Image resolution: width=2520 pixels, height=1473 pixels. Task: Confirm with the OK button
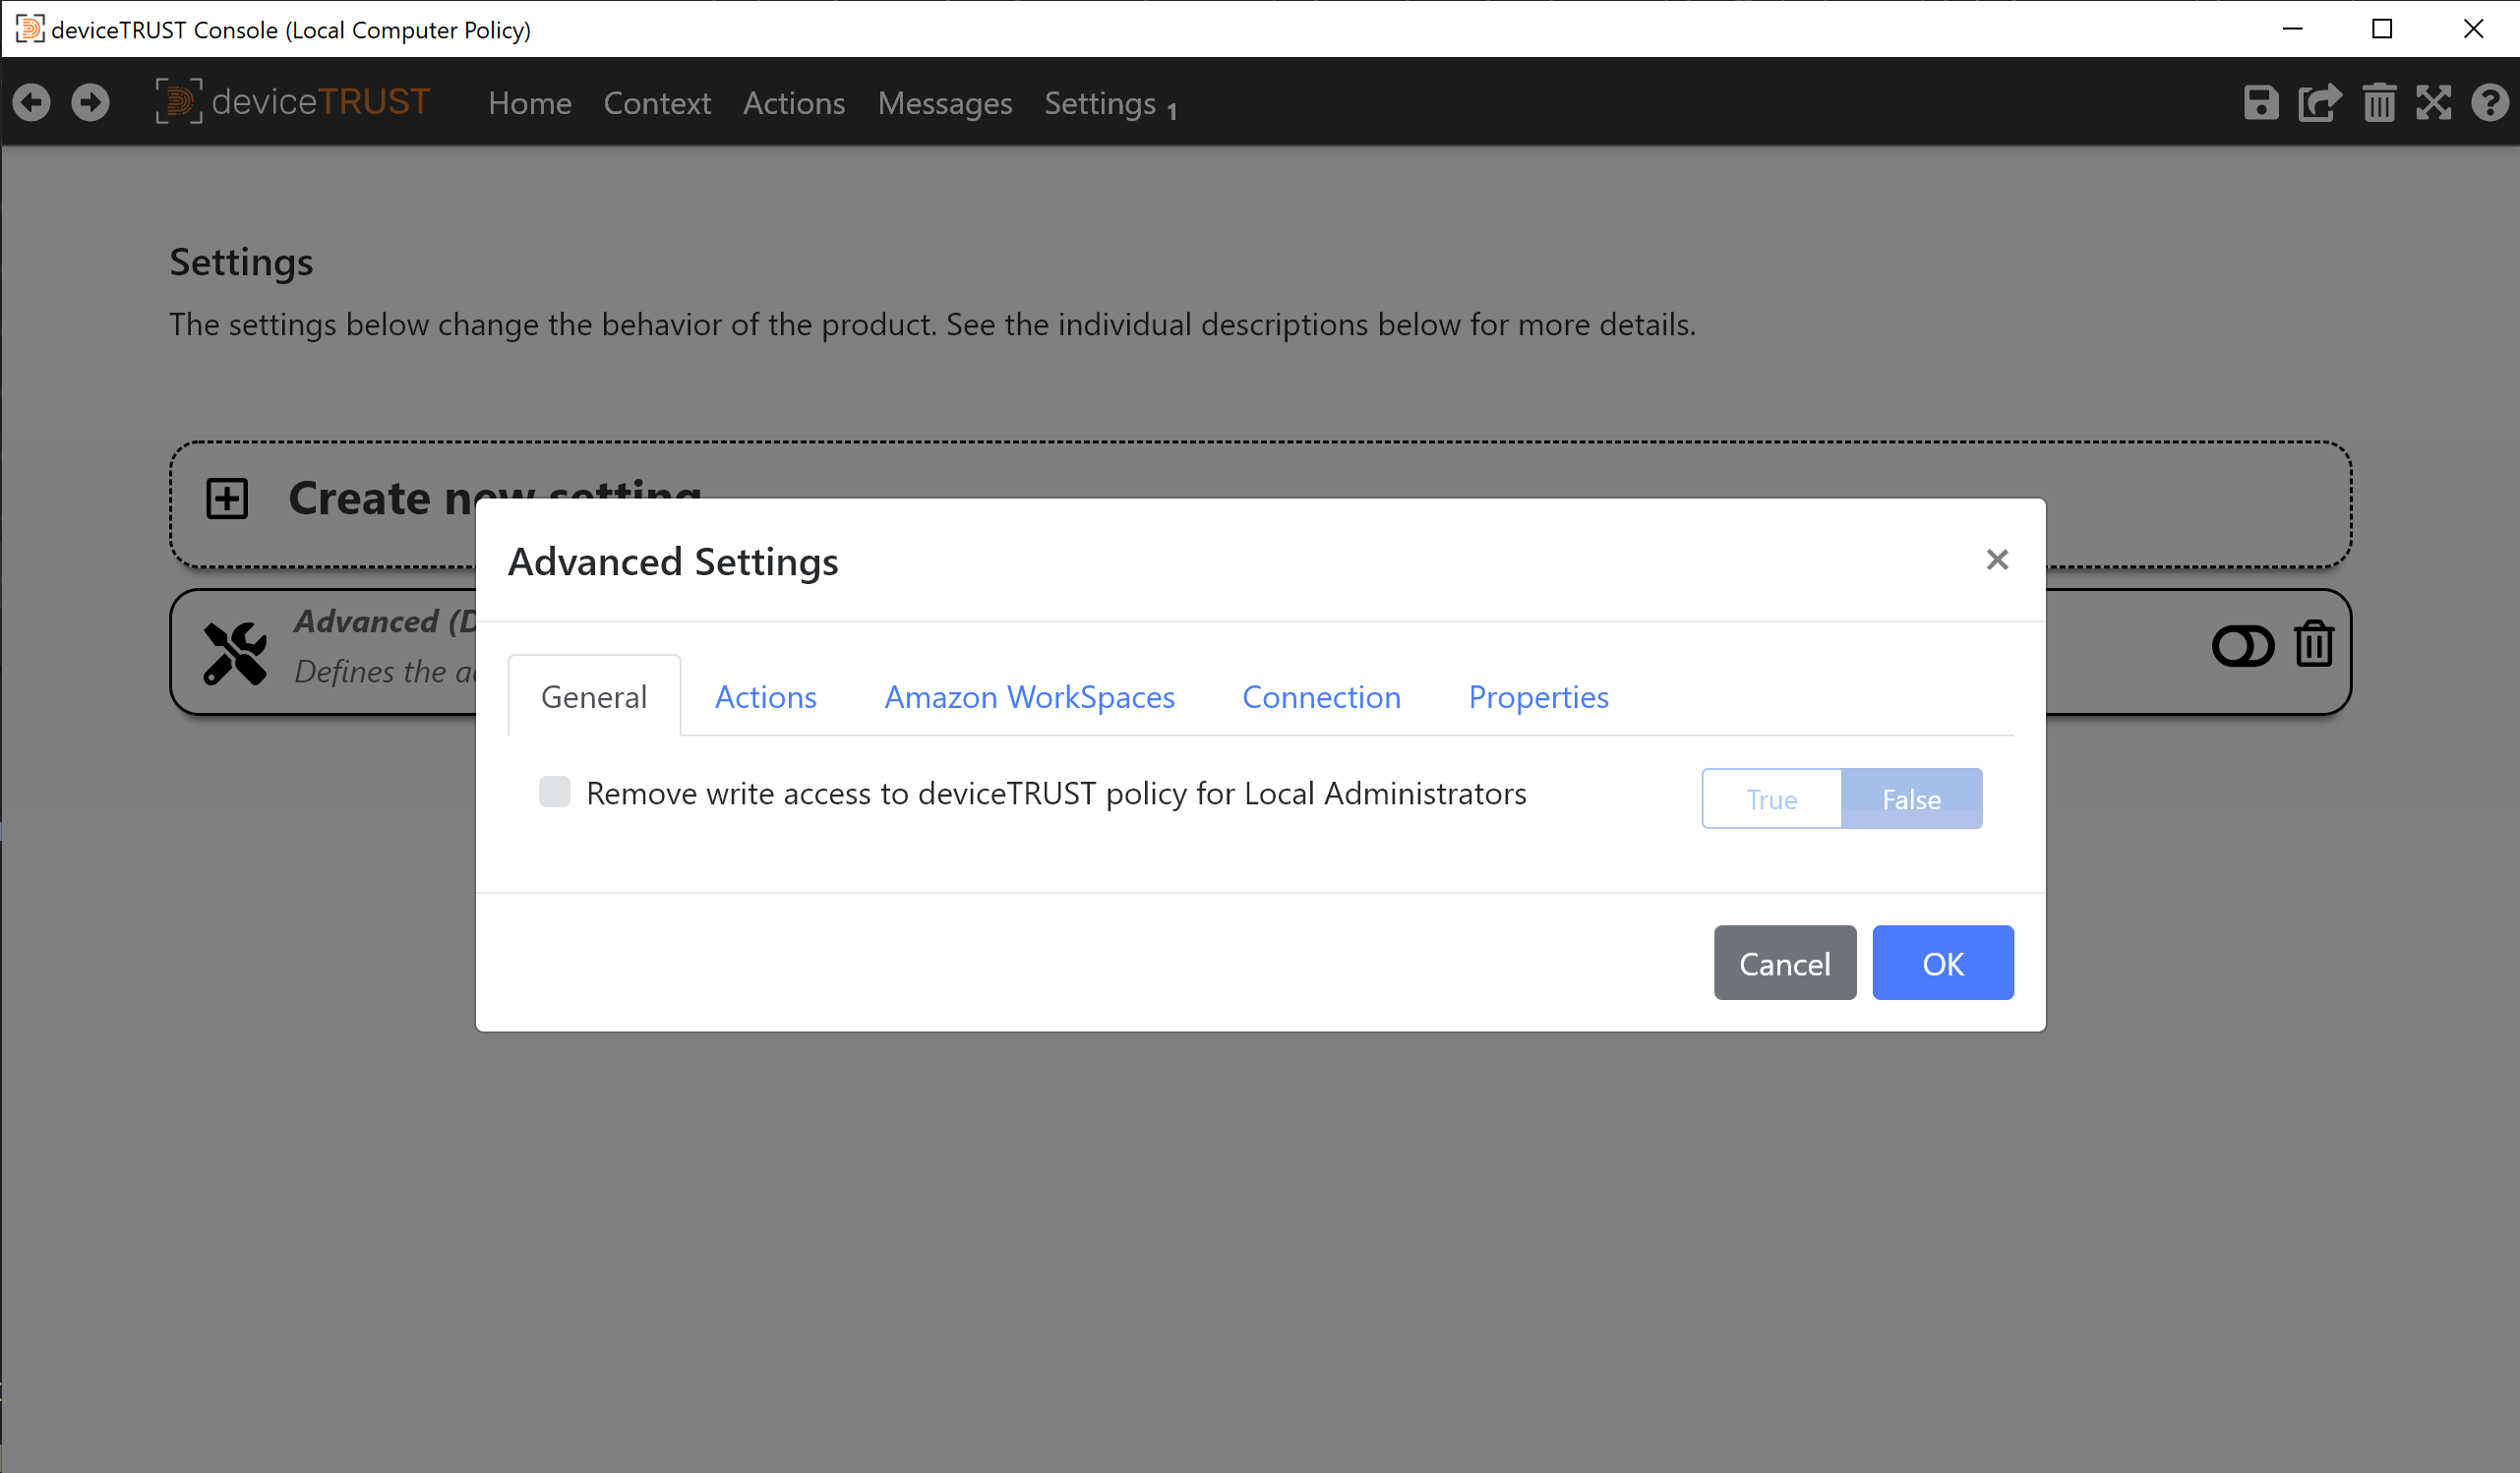tap(1943, 963)
